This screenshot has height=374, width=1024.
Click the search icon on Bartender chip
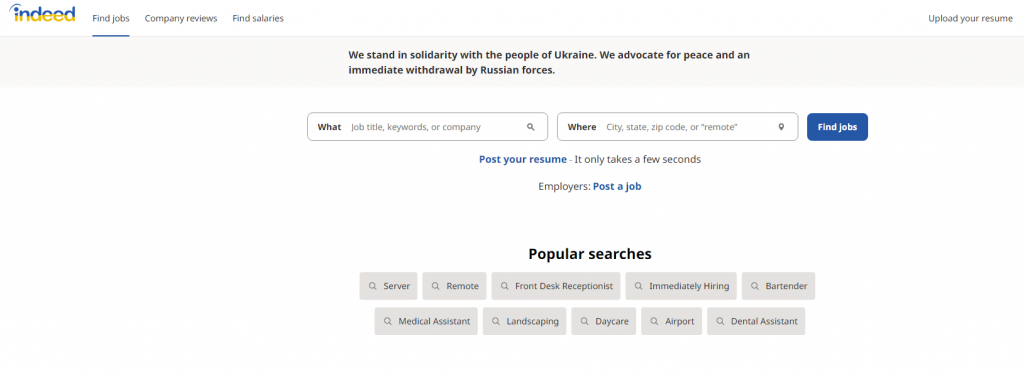[755, 286]
